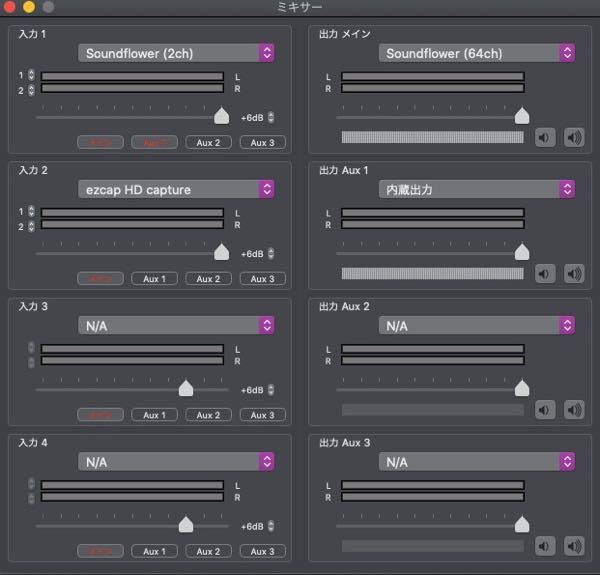
Task: Click low-volume speaker icon in 出力 Aux 3
Action: [545, 546]
